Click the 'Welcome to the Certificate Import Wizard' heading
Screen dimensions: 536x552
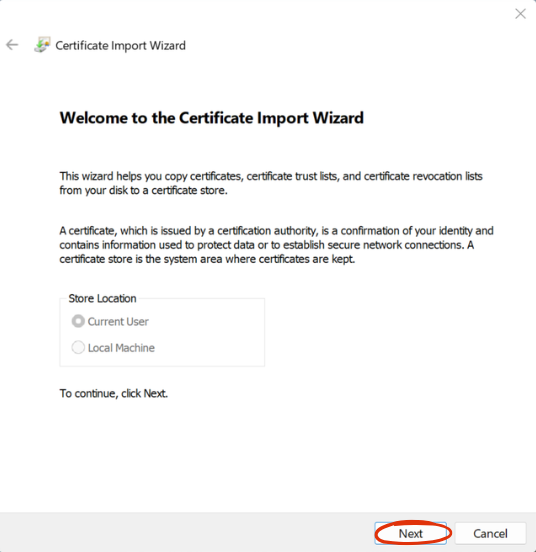point(212,118)
